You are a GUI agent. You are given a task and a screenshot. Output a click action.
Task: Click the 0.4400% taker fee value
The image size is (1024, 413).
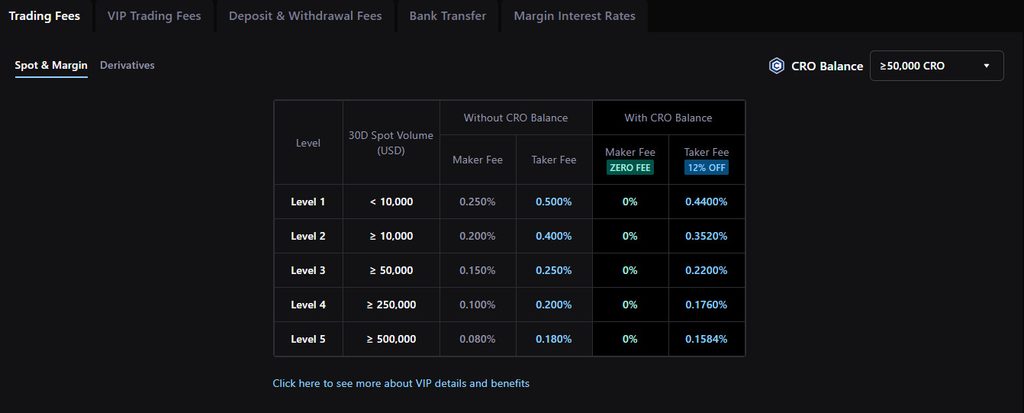click(706, 202)
